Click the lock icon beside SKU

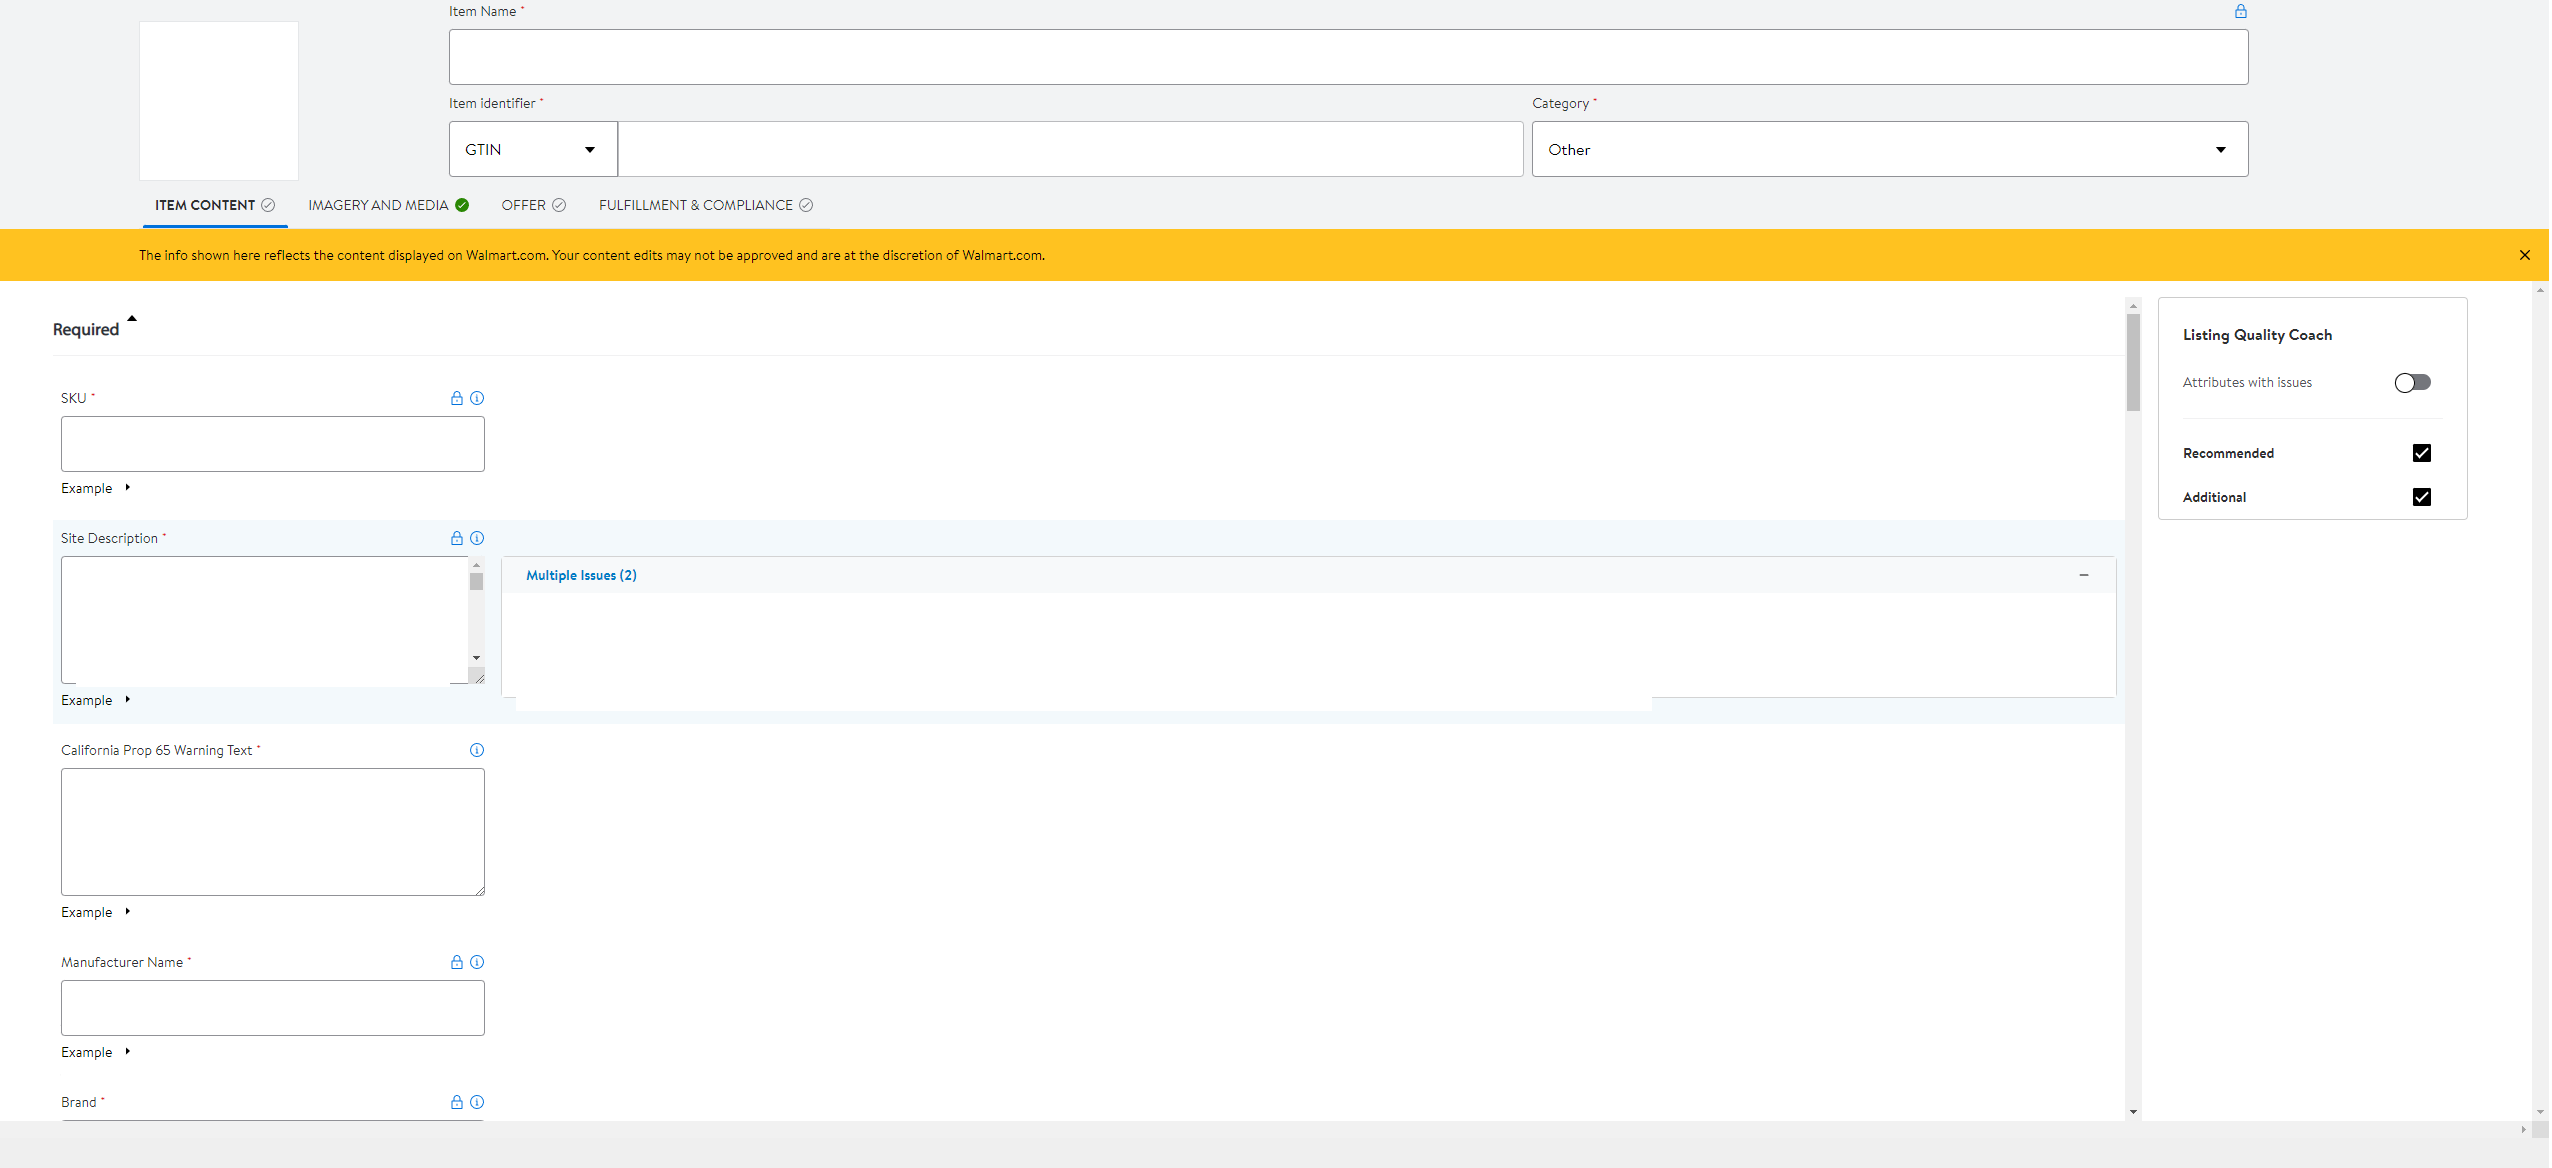[x=457, y=398]
